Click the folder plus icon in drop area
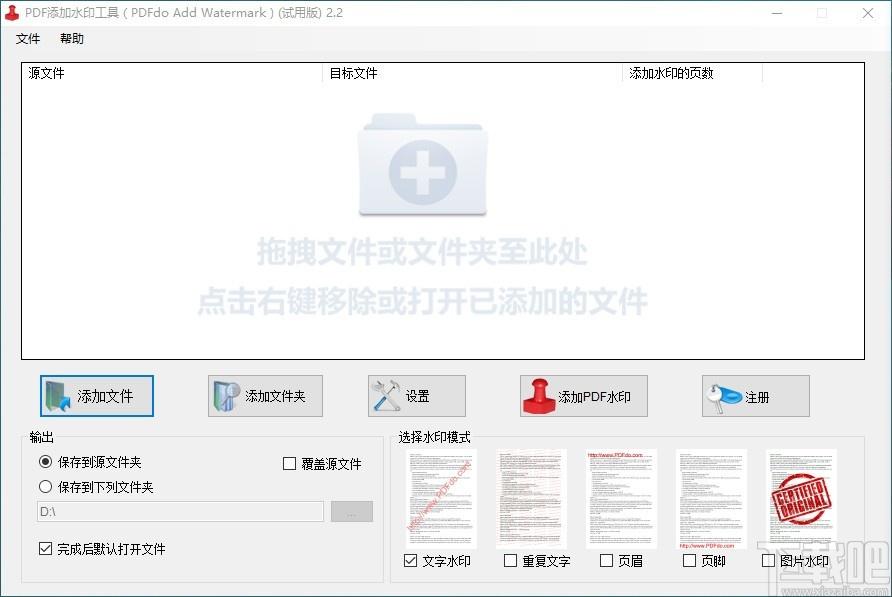The image size is (892, 597). [422, 164]
